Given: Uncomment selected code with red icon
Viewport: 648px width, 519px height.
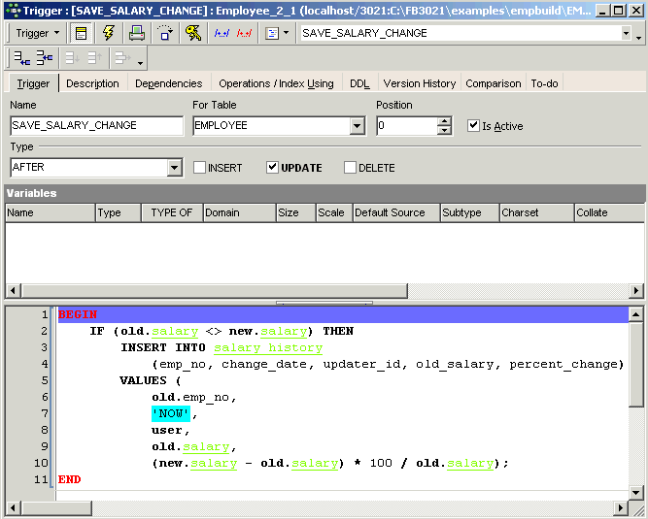Looking at the screenshot, I should pyautogui.click(x=244, y=33).
